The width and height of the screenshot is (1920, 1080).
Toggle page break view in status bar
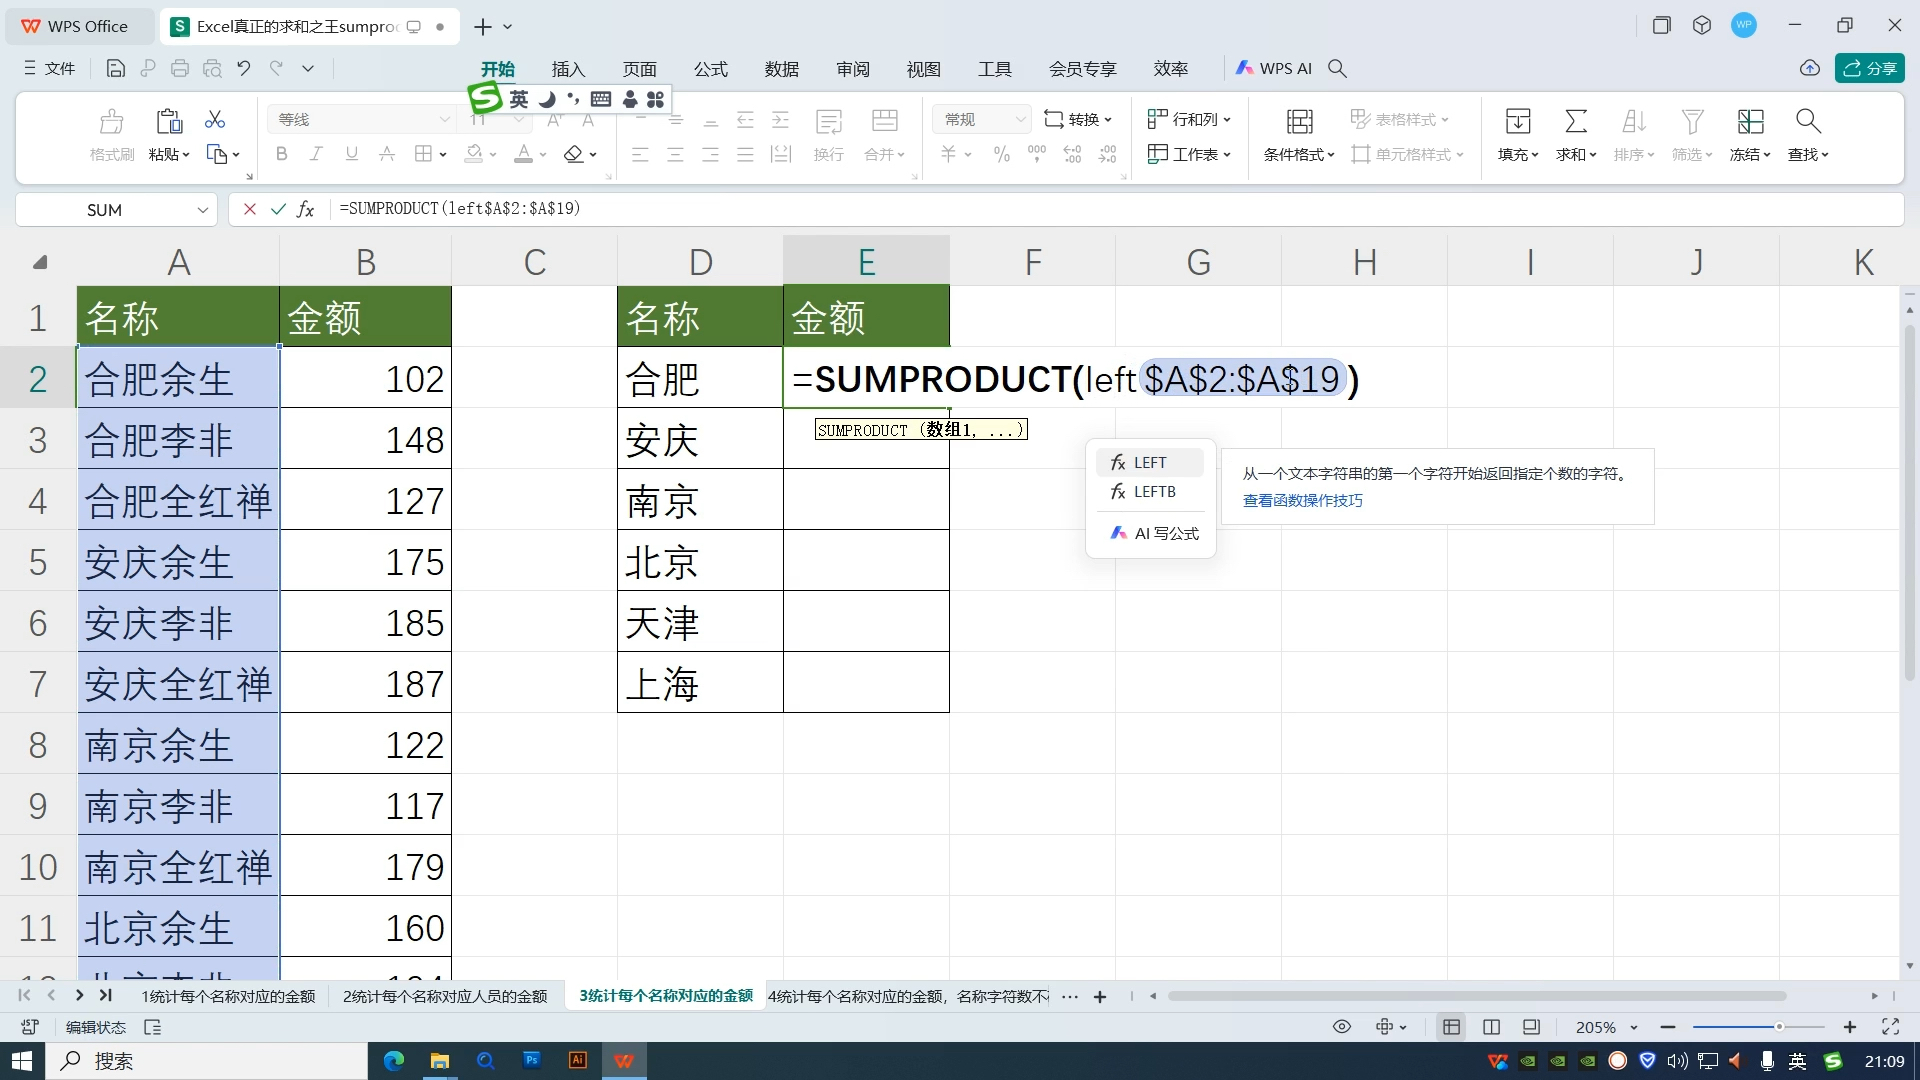[1491, 1027]
